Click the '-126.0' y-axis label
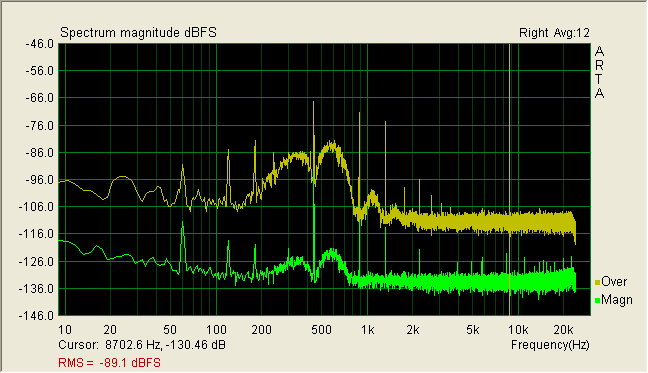The width and height of the screenshot is (648, 373). [x=37, y=261]
